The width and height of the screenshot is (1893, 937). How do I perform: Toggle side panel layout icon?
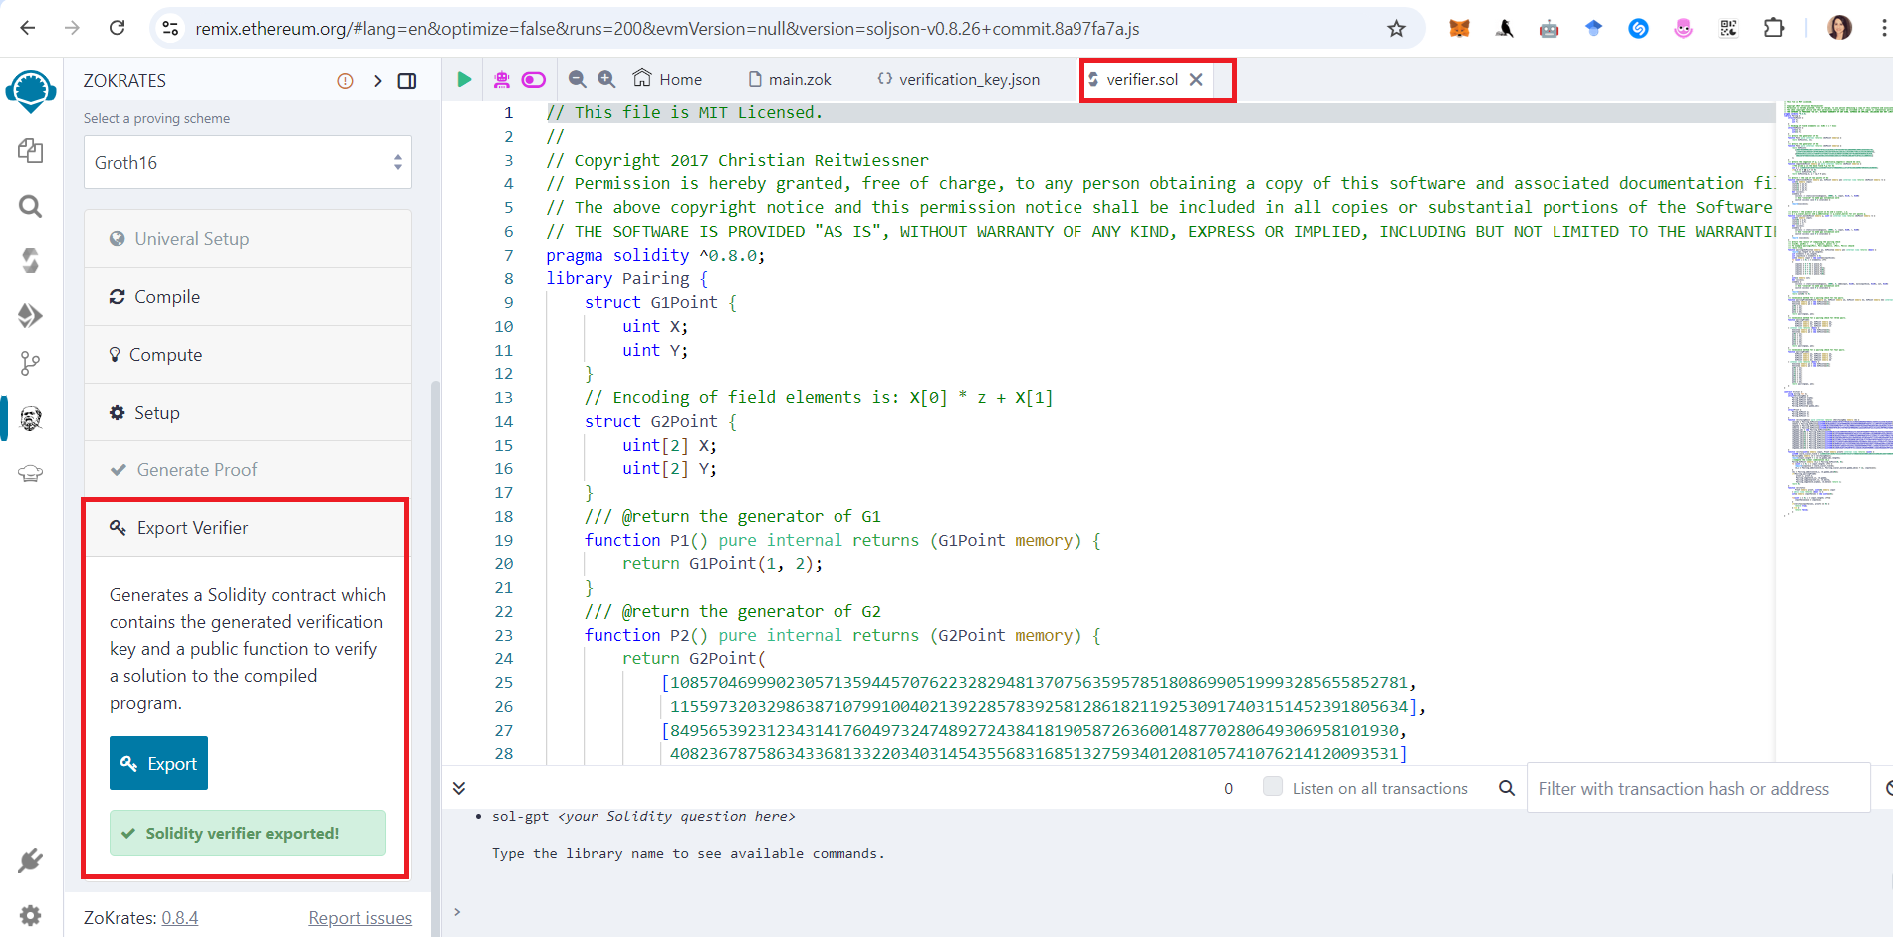[x=407, y=81]
